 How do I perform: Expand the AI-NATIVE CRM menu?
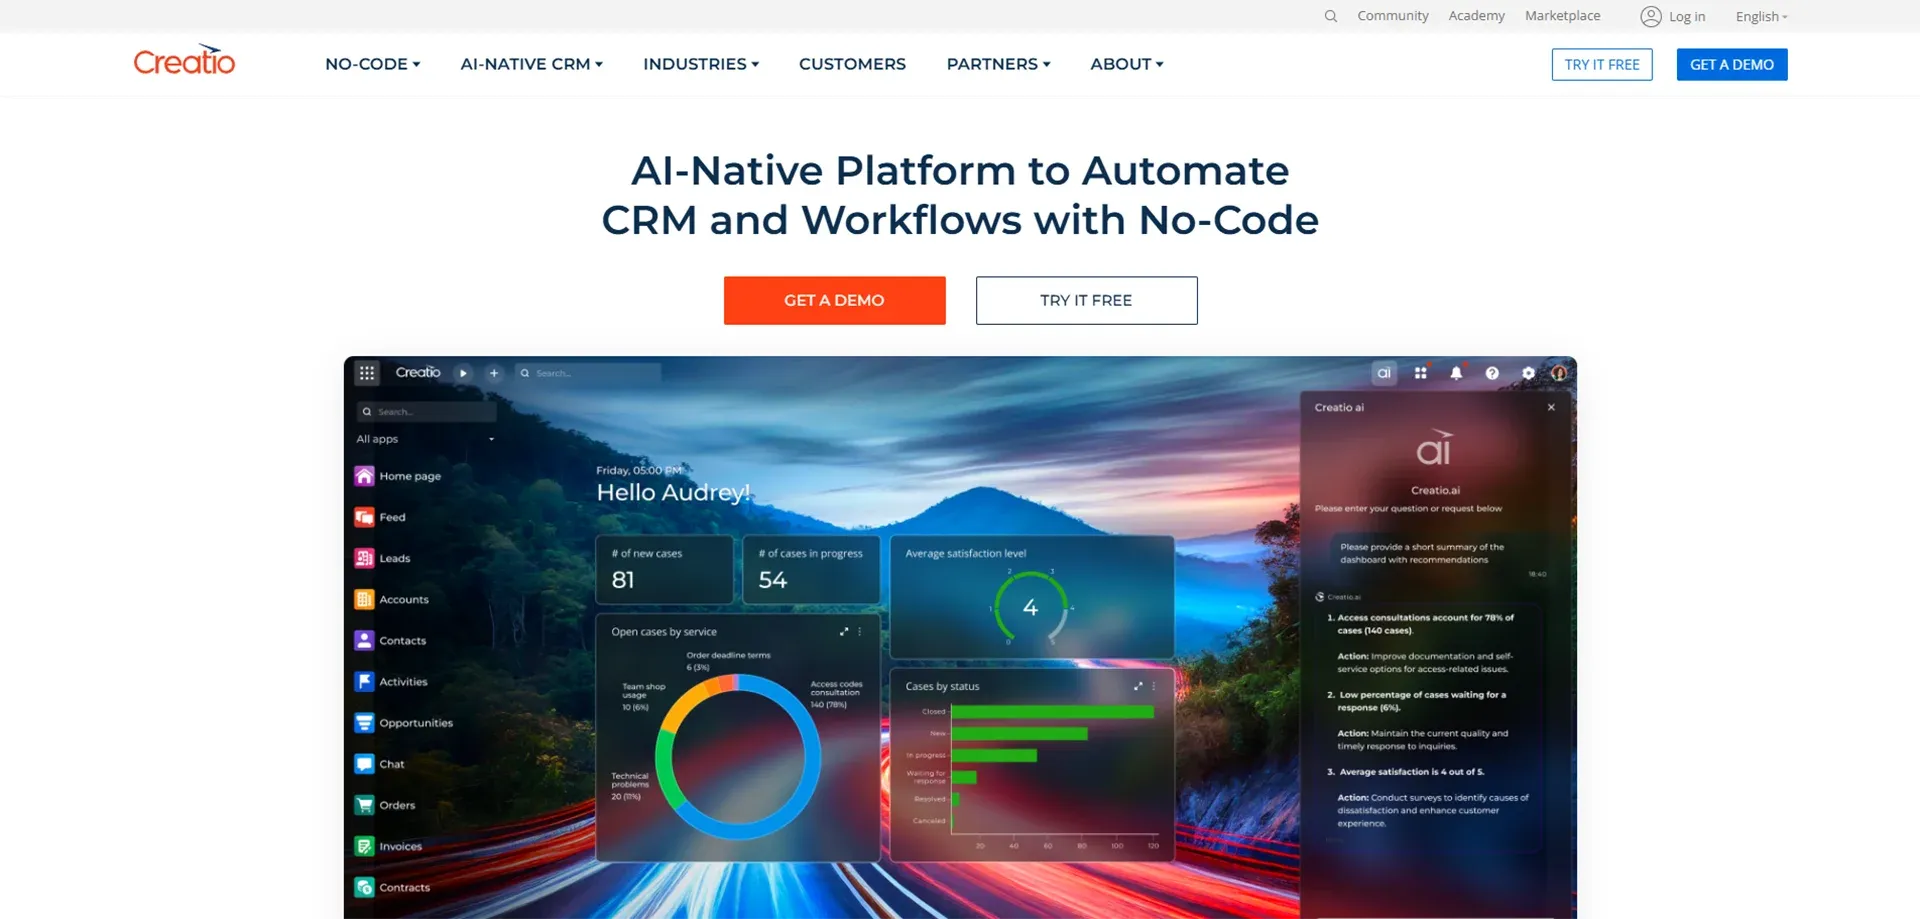point(531,64)
